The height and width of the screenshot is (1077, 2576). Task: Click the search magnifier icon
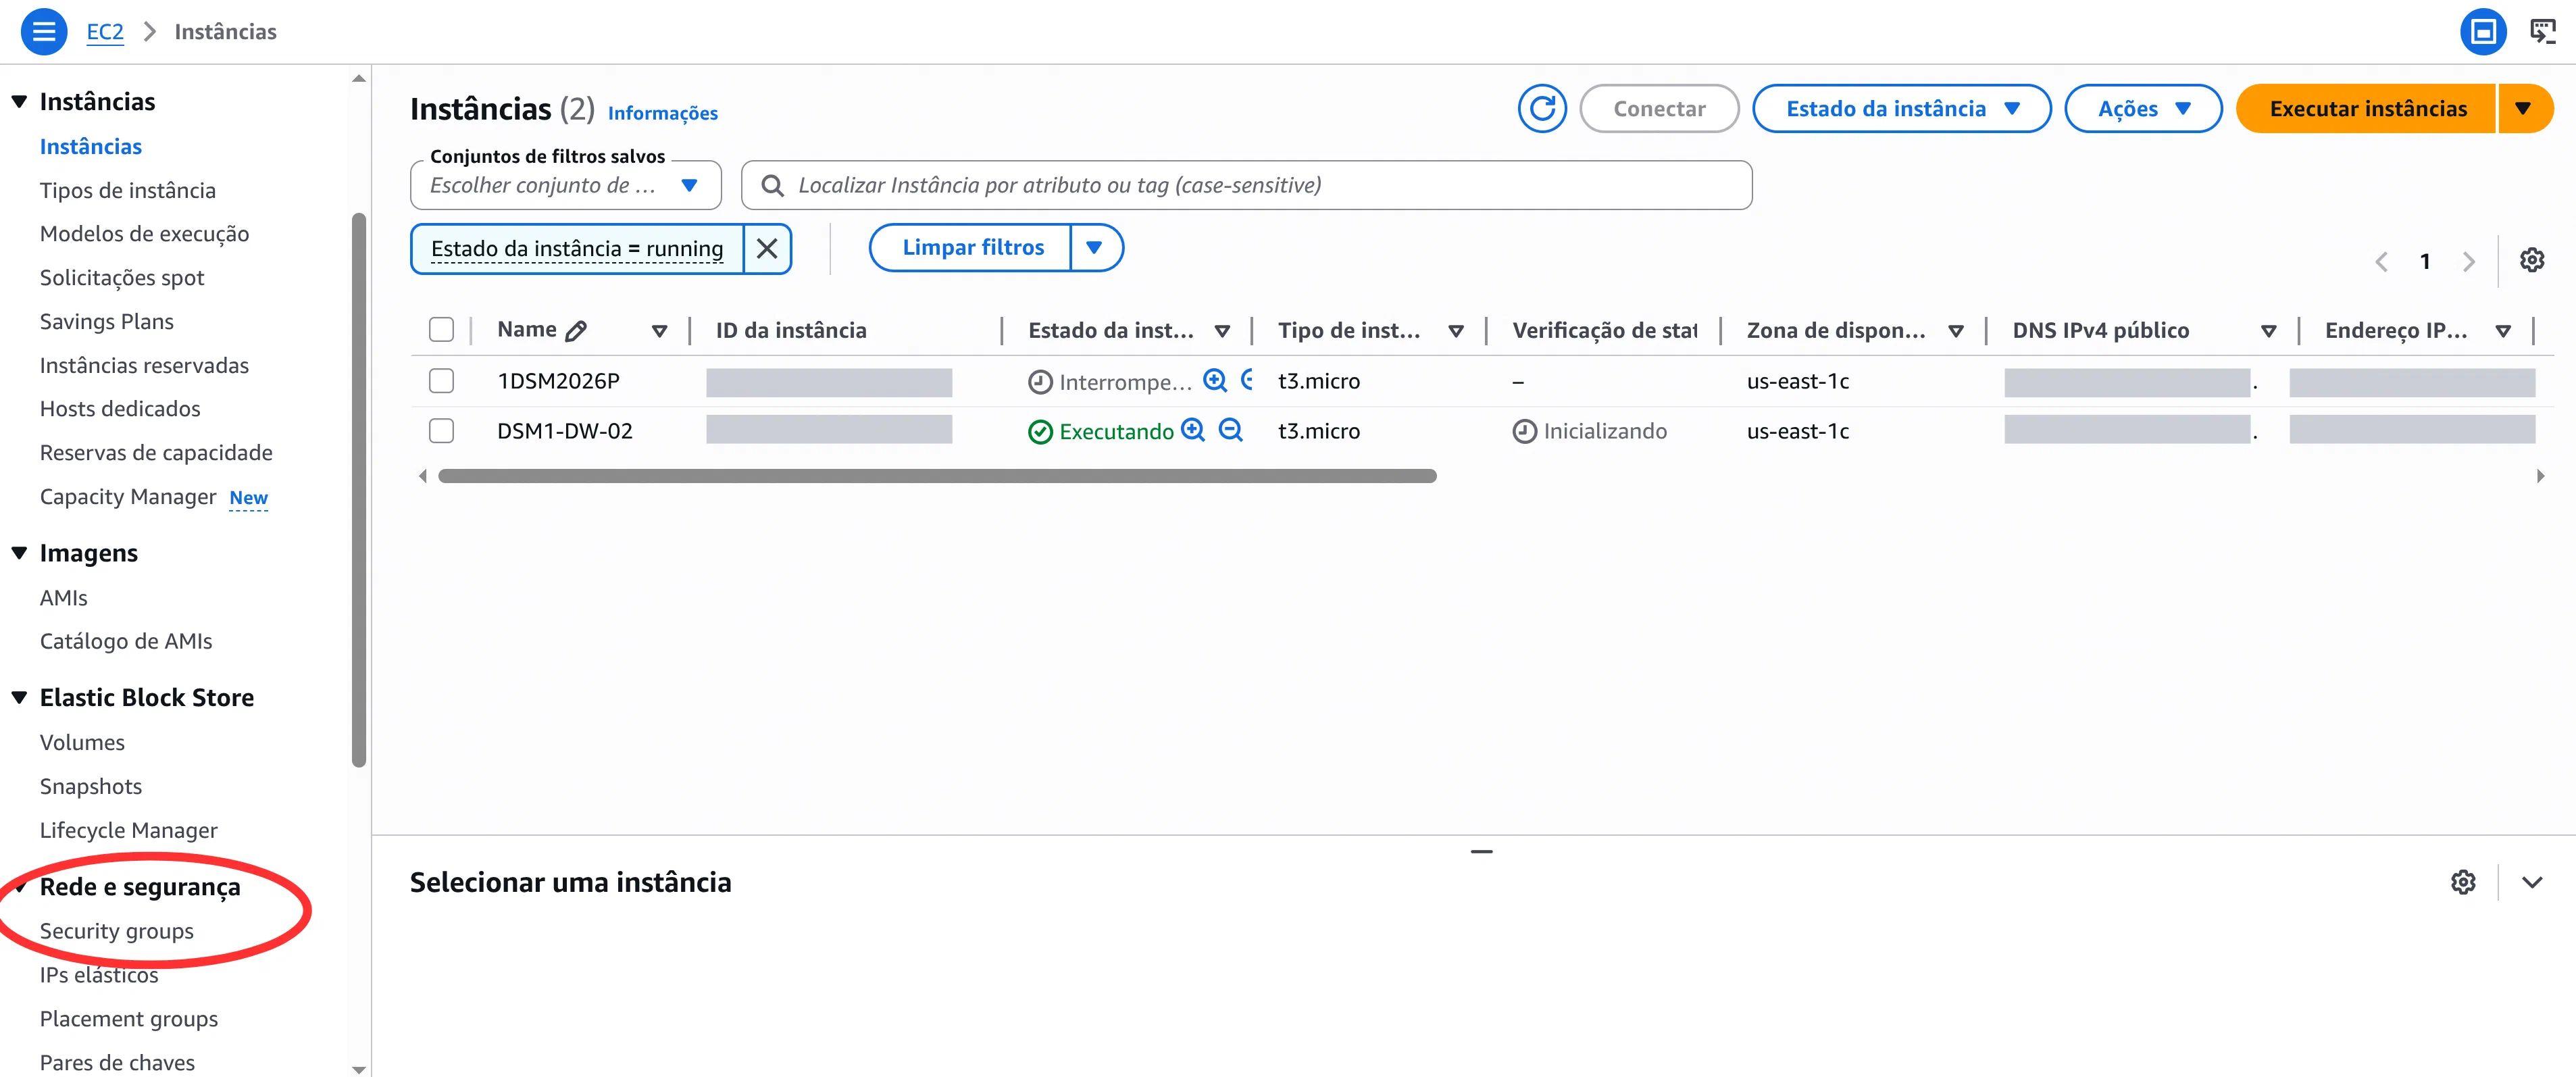click(772, 185)
